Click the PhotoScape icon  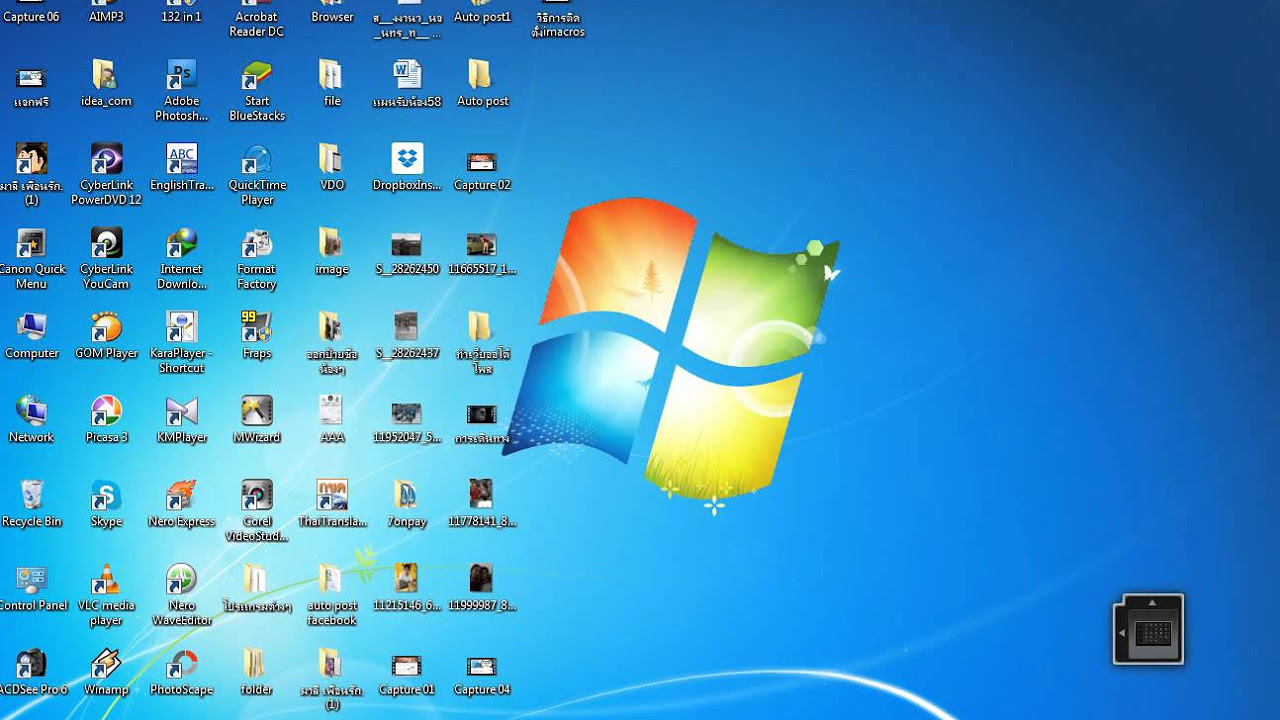181,664
